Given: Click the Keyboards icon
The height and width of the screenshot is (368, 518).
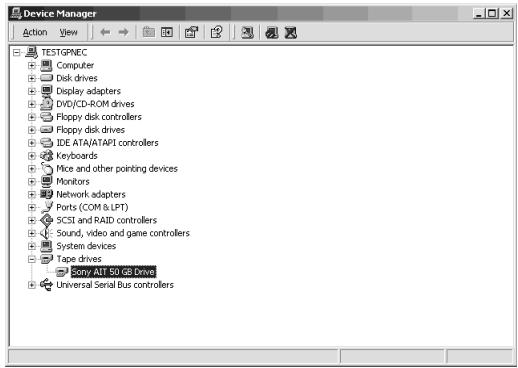Looking at the screenshot, I should pos(46,155).
